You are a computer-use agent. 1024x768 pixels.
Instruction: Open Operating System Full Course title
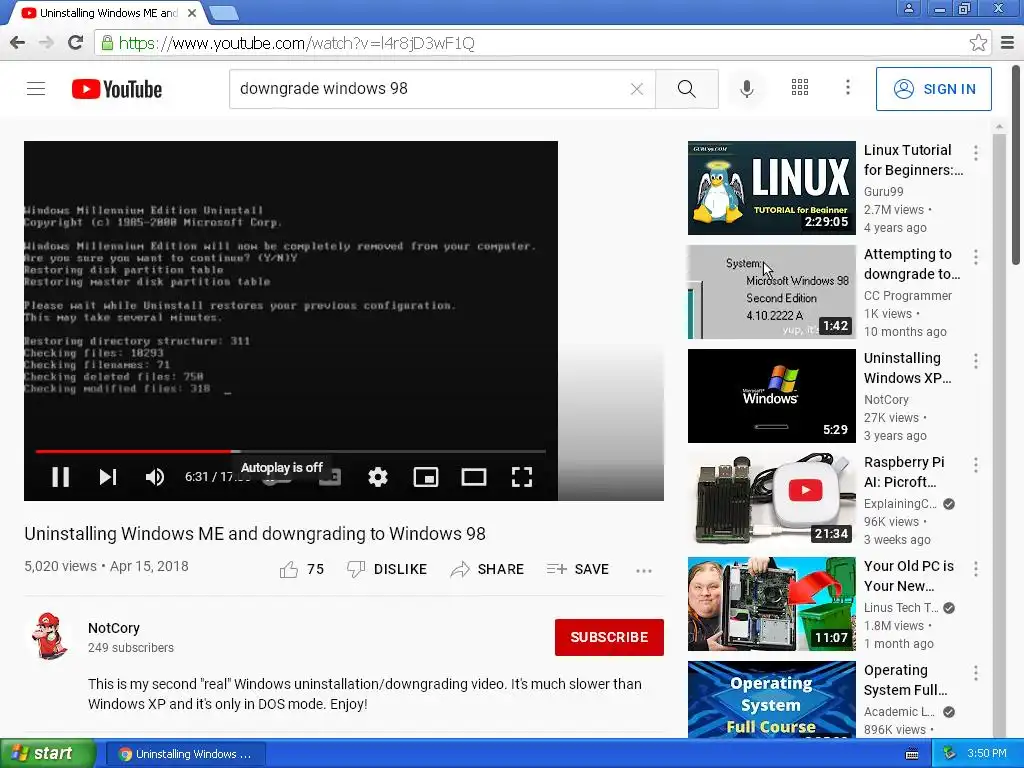905,680
